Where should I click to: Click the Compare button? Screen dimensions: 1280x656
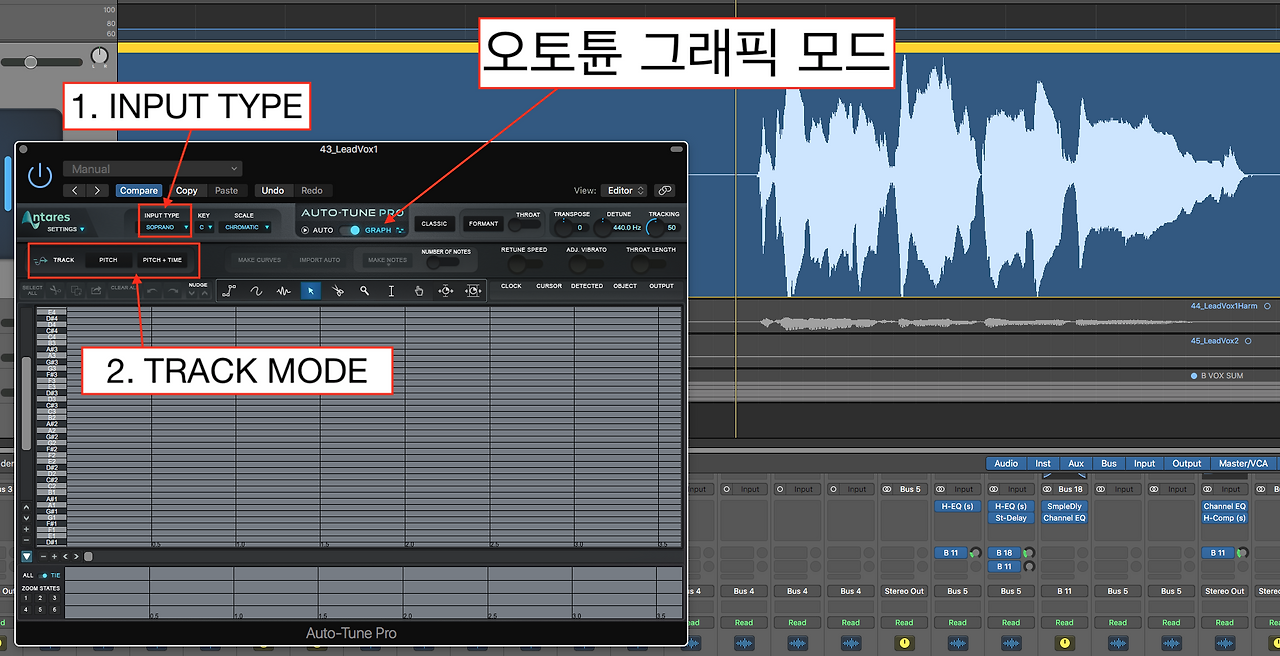139,190
